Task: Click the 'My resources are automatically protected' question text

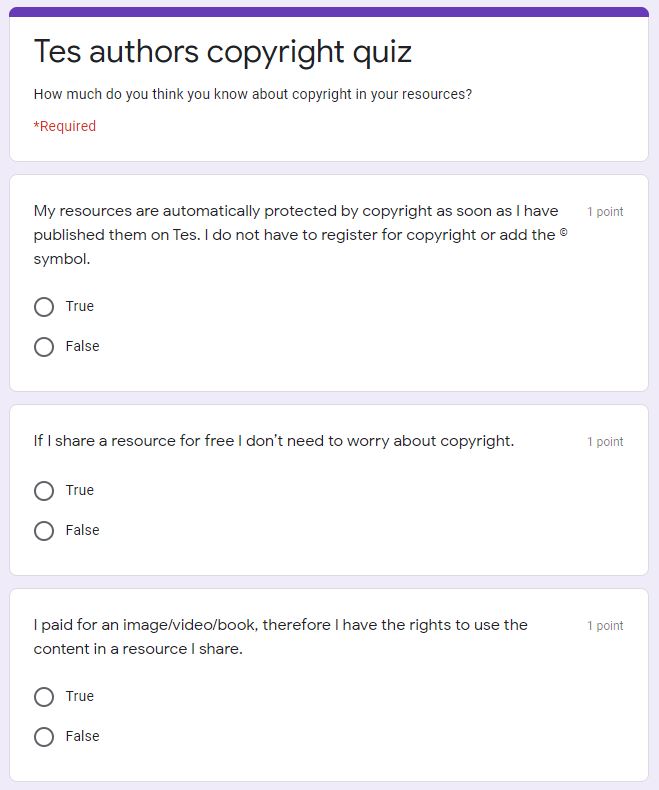Action: [x=301, y=235]
